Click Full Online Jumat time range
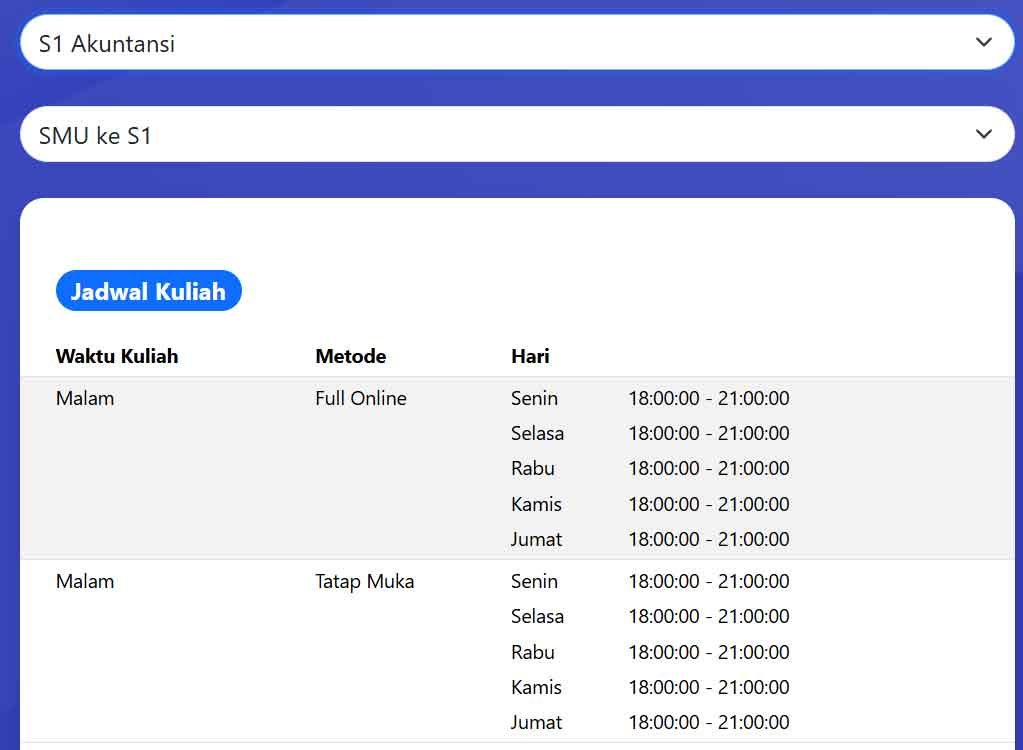Screen dimensions: 1023x750 point(709,539)
